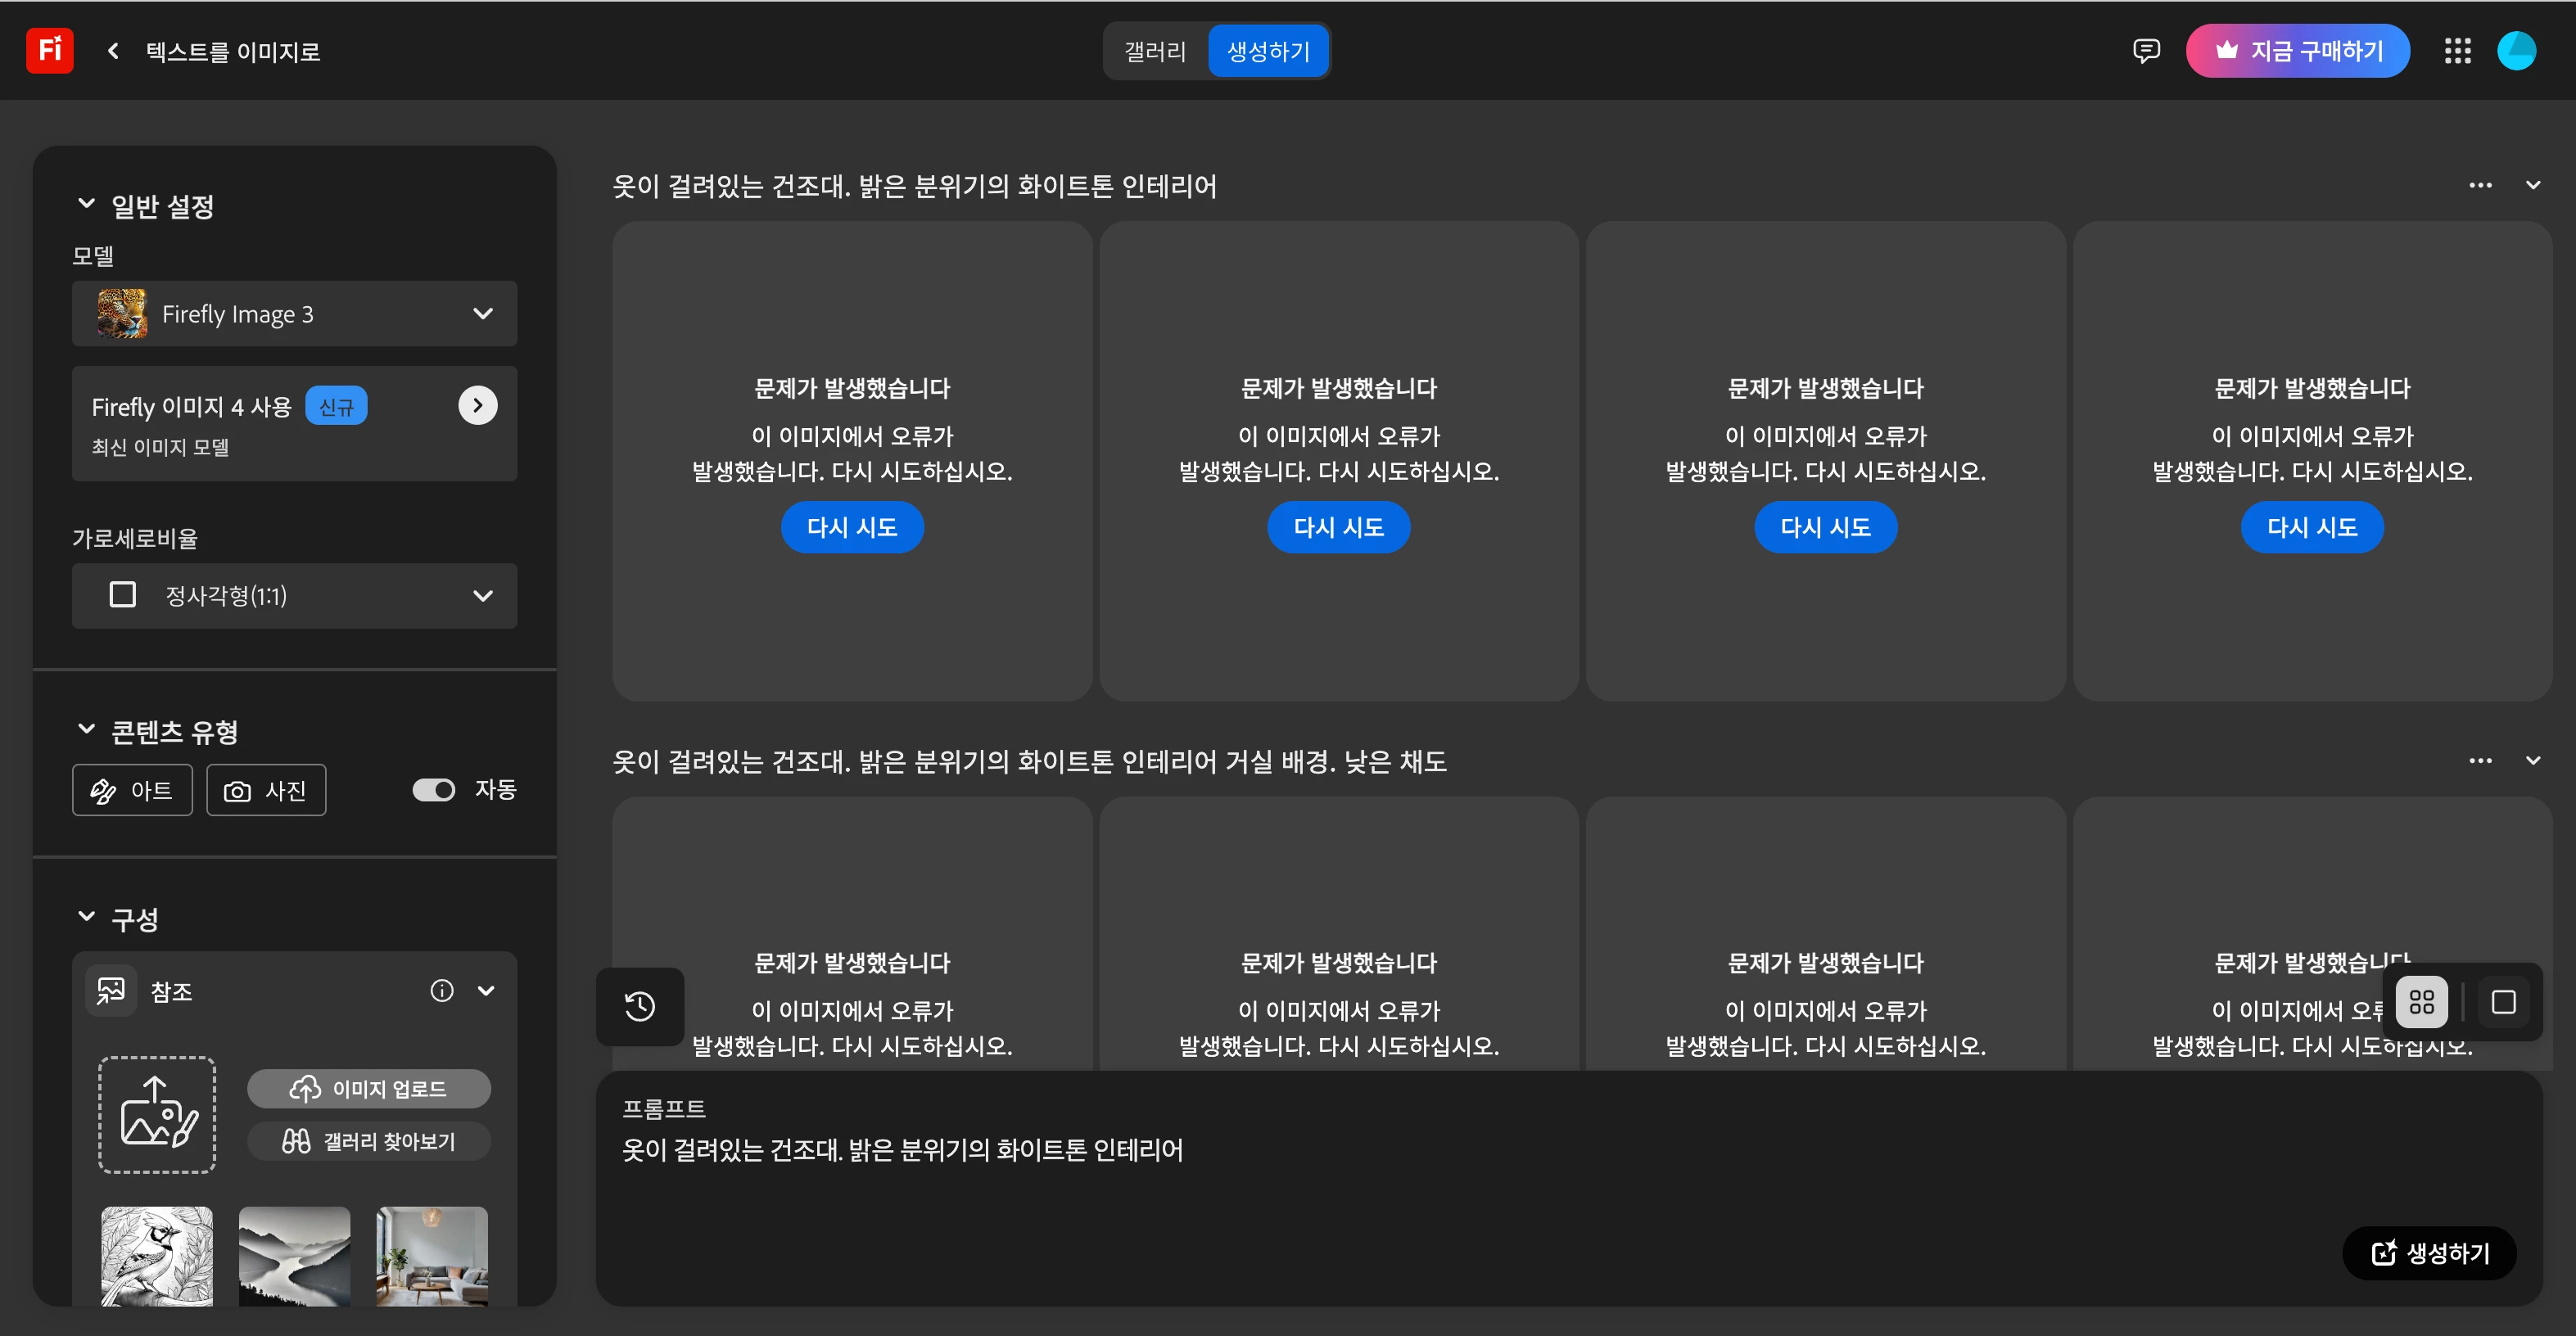Screen dimensions: 2576x1336
Task: Switch to grid view layout icon
Action: [2421, 1002]
